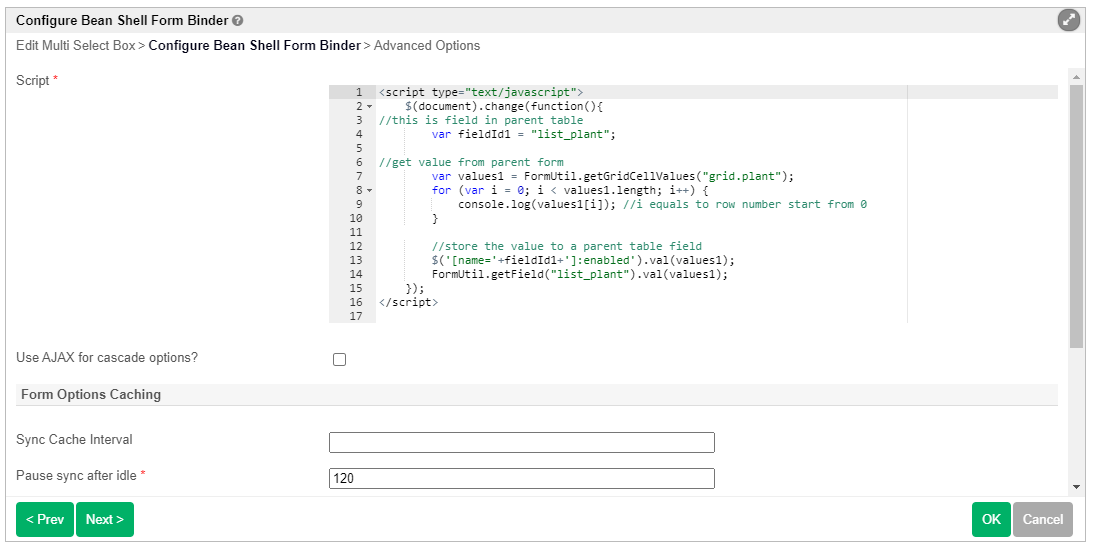Click the scrollbar up arrow
Viewport: 1093px width, 548px height.
pyautogui.click(x=1076, y=76)
